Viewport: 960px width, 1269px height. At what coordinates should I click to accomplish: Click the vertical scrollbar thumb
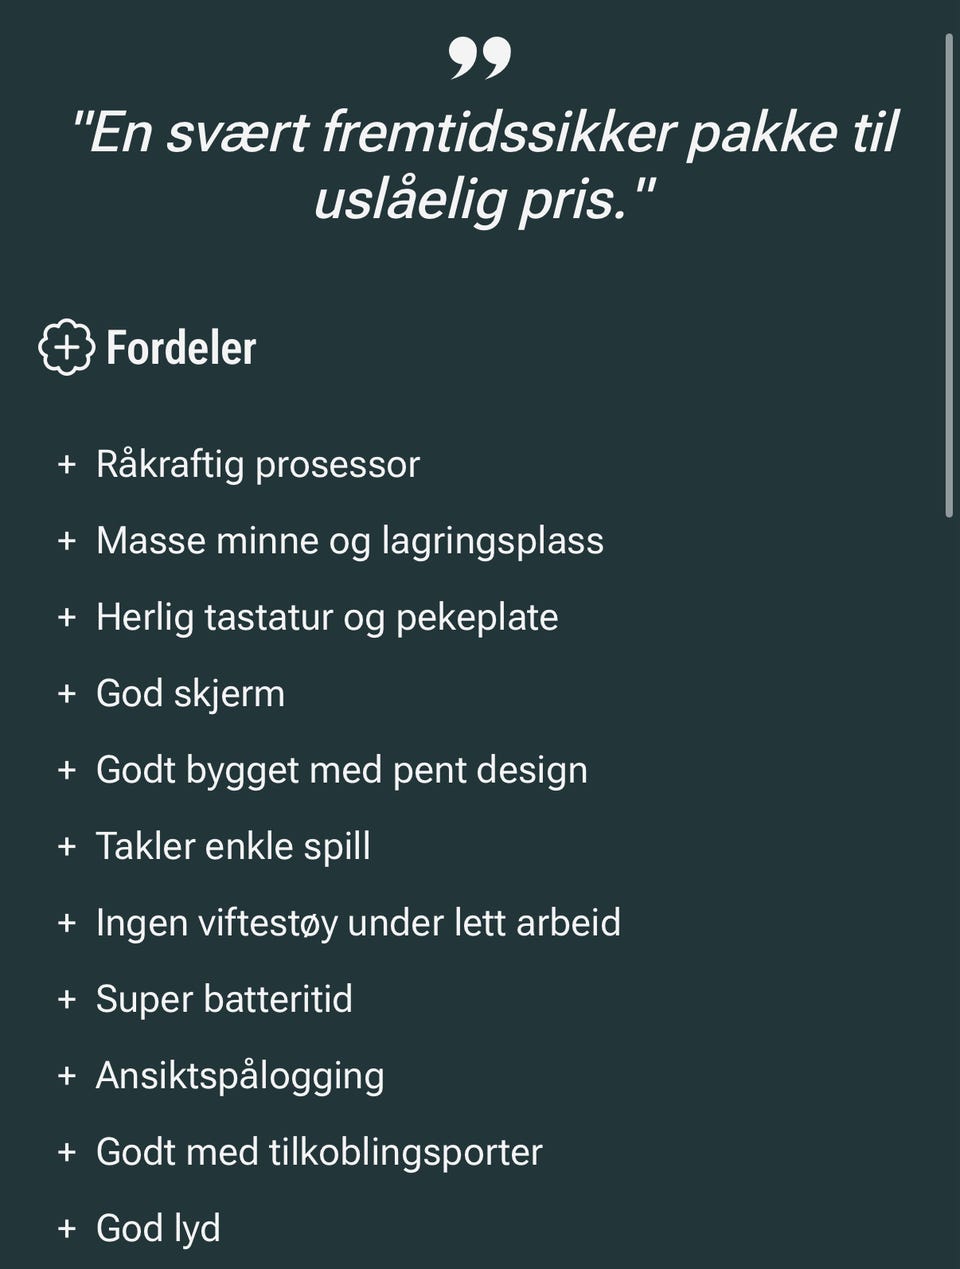949,275
